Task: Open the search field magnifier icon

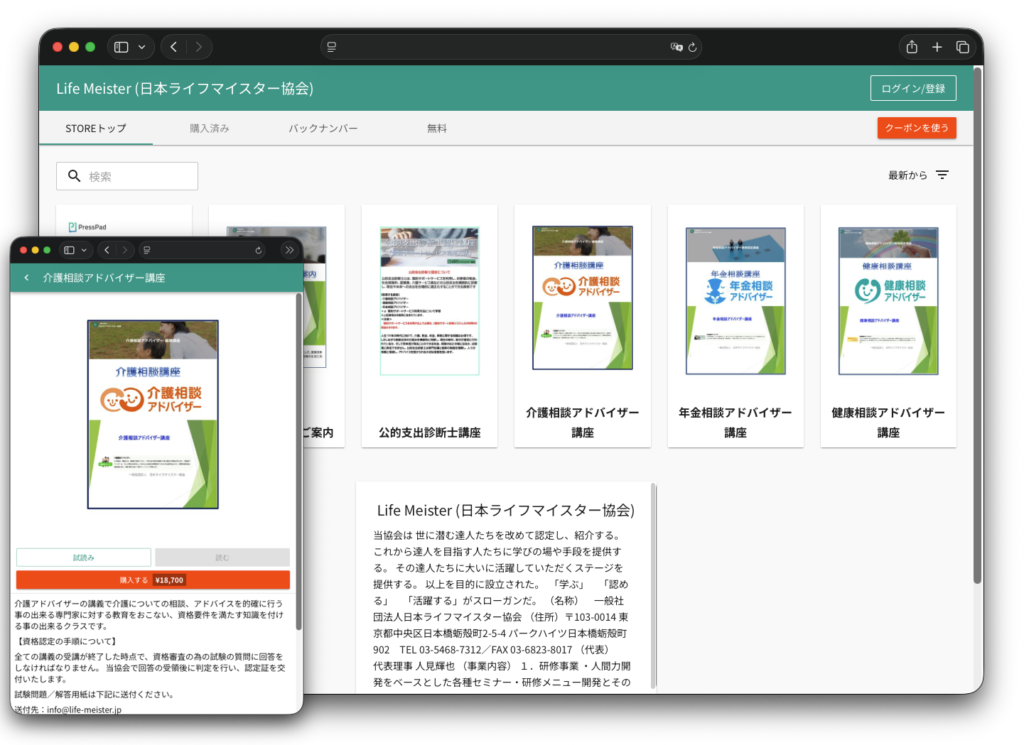Action: pyautogui.click(x=75, y=175)
